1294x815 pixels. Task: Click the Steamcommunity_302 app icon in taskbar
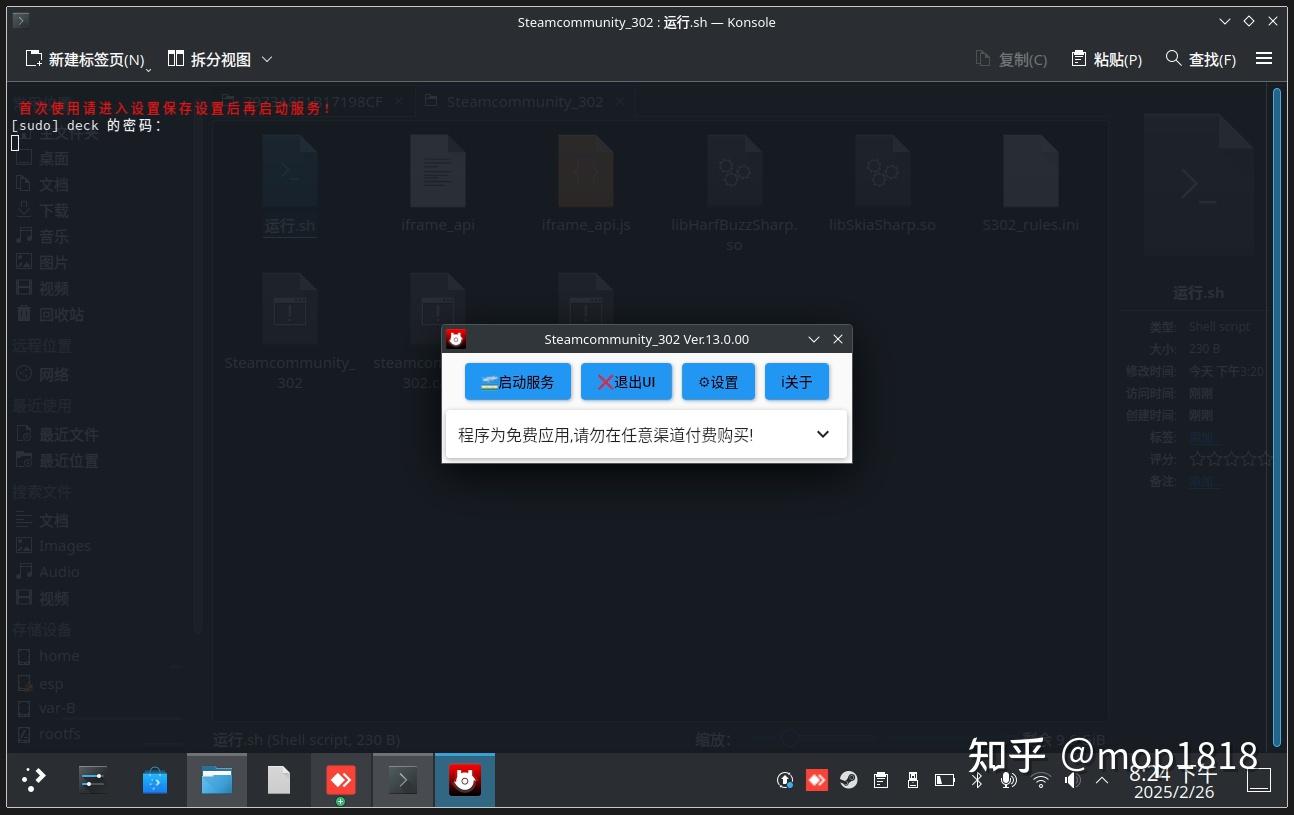[x=464, y=779]
